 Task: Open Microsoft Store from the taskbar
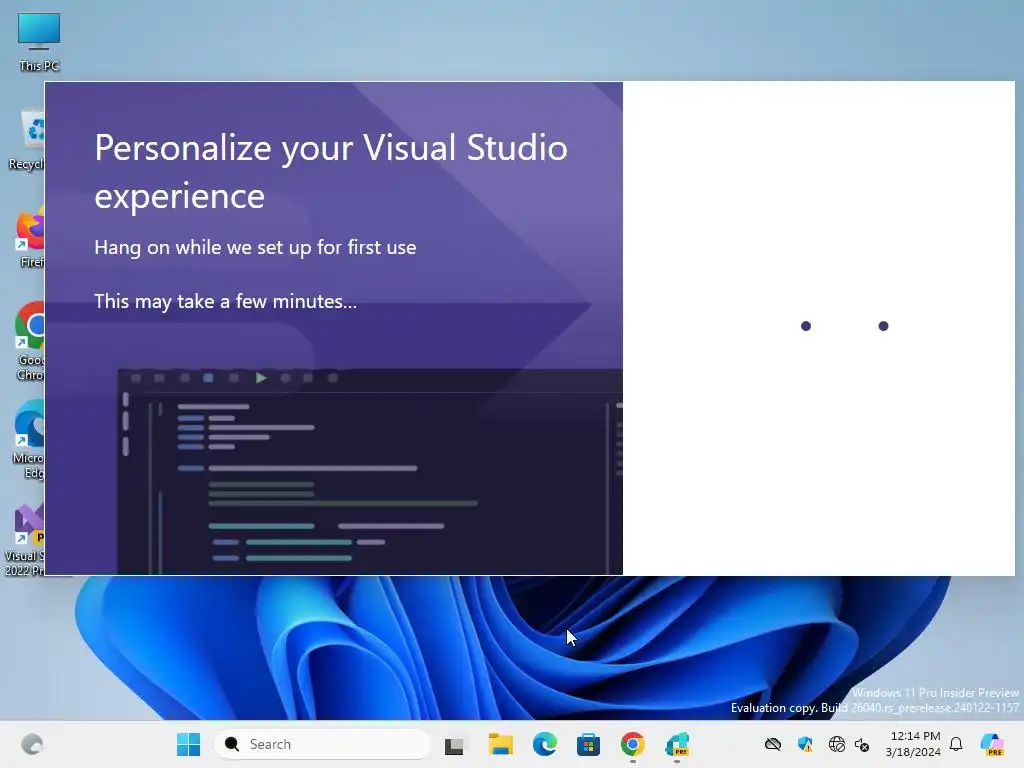coord(588,744)
